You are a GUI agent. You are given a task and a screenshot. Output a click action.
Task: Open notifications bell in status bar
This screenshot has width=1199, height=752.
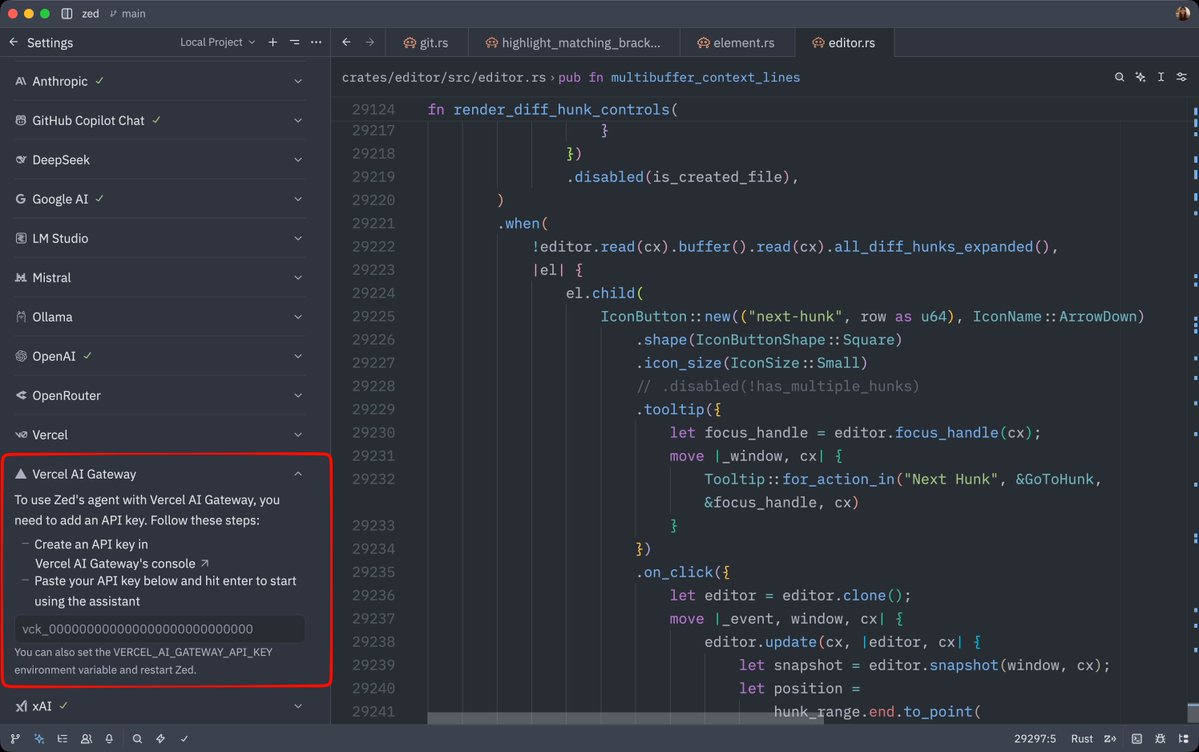pos(109,738)
